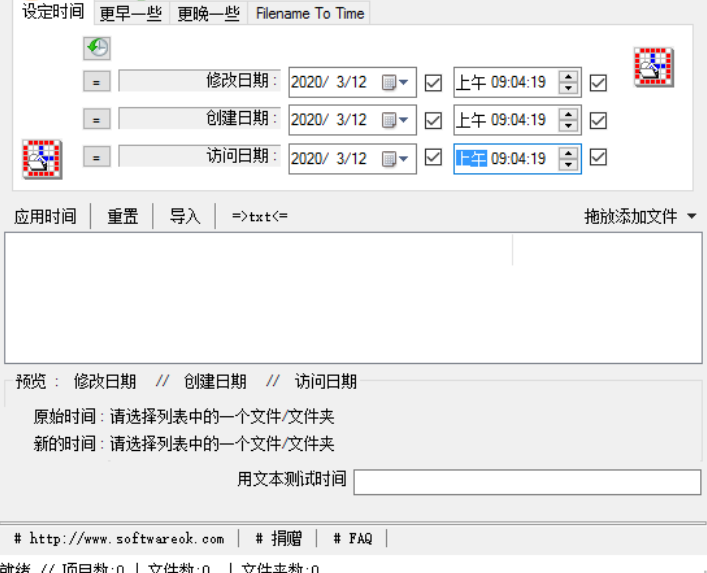Click the equals button beside 修改日期
707x573 pixels.
tap(96, 83)
